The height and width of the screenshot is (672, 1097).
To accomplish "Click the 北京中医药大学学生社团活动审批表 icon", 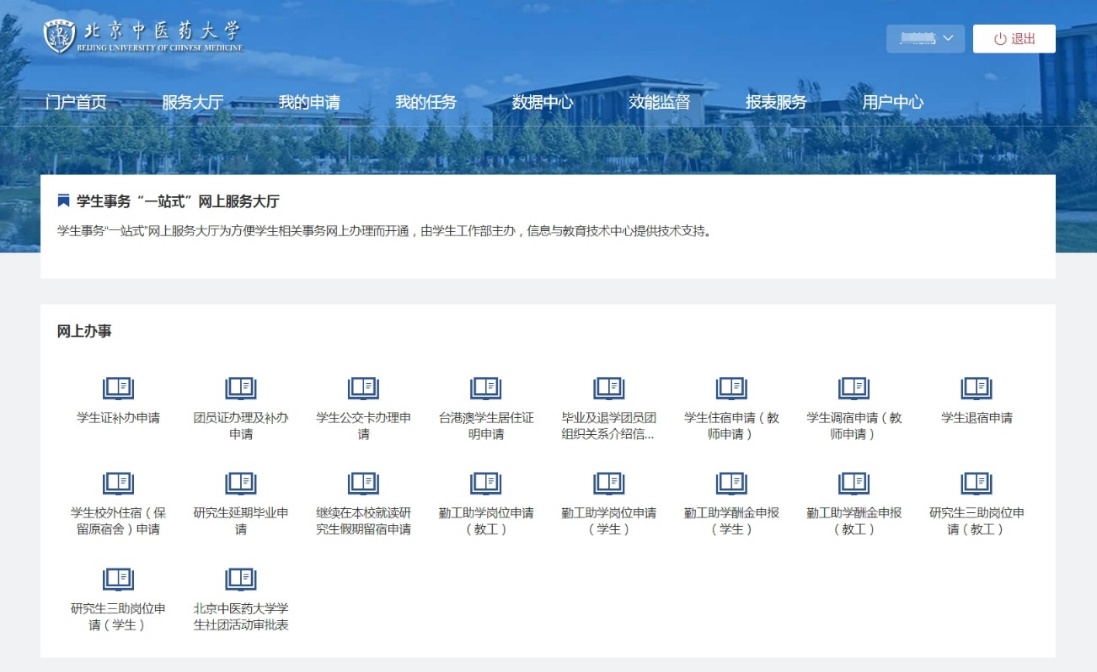I will click(x=241, y=579).
